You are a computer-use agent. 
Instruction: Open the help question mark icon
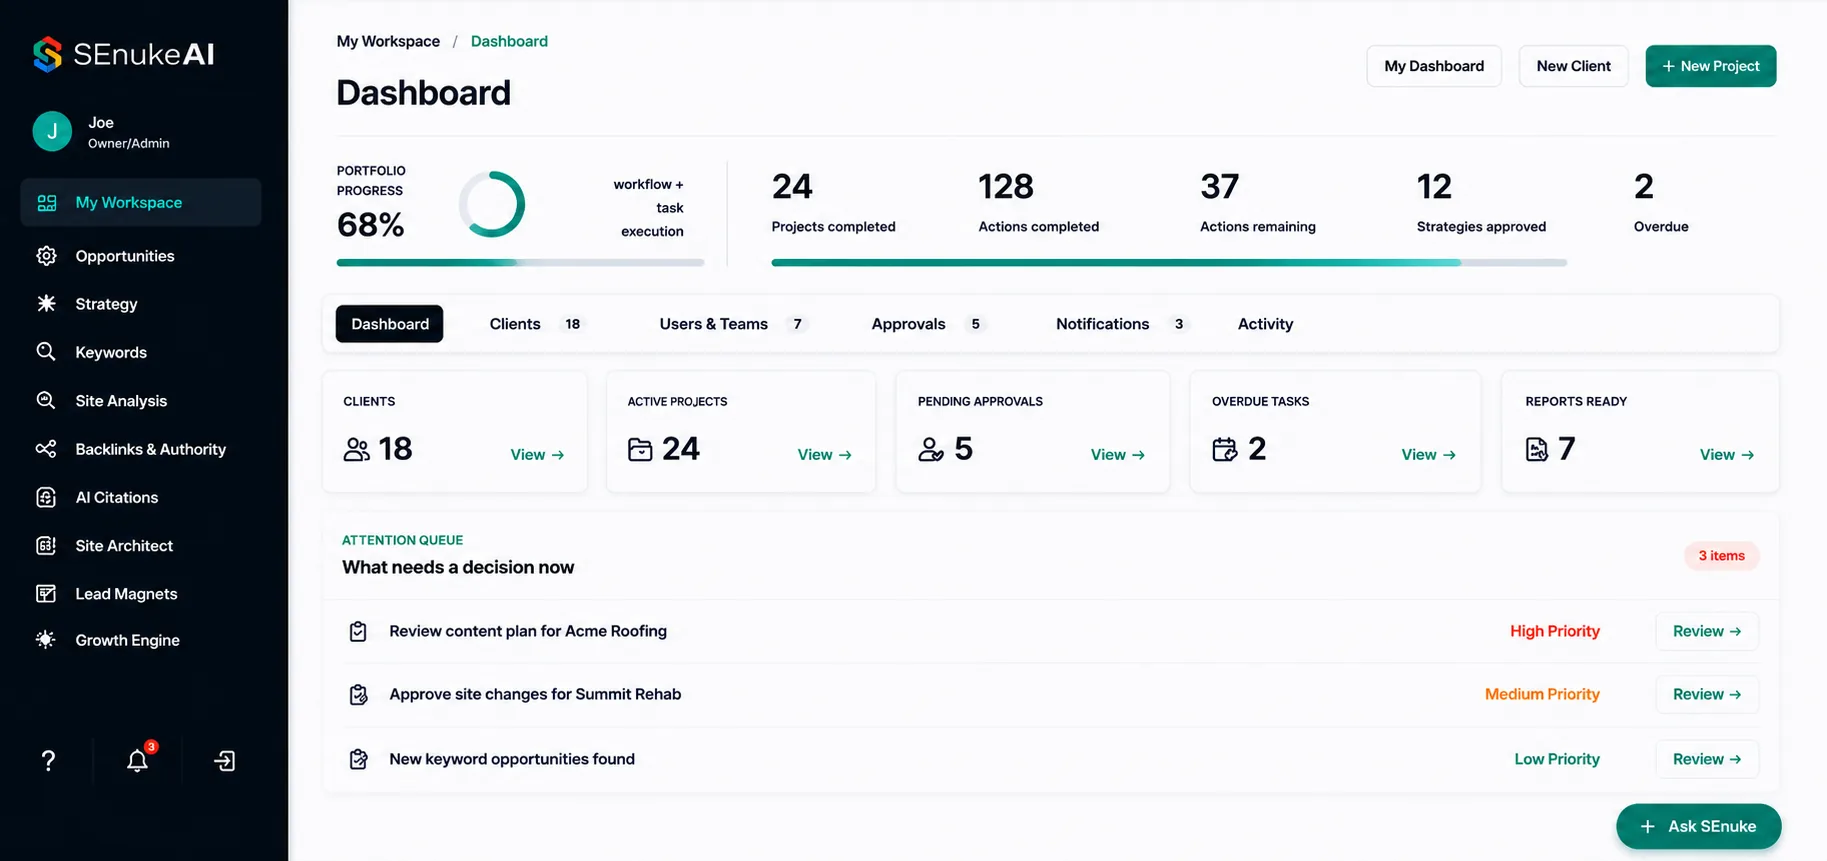(48, 761)
